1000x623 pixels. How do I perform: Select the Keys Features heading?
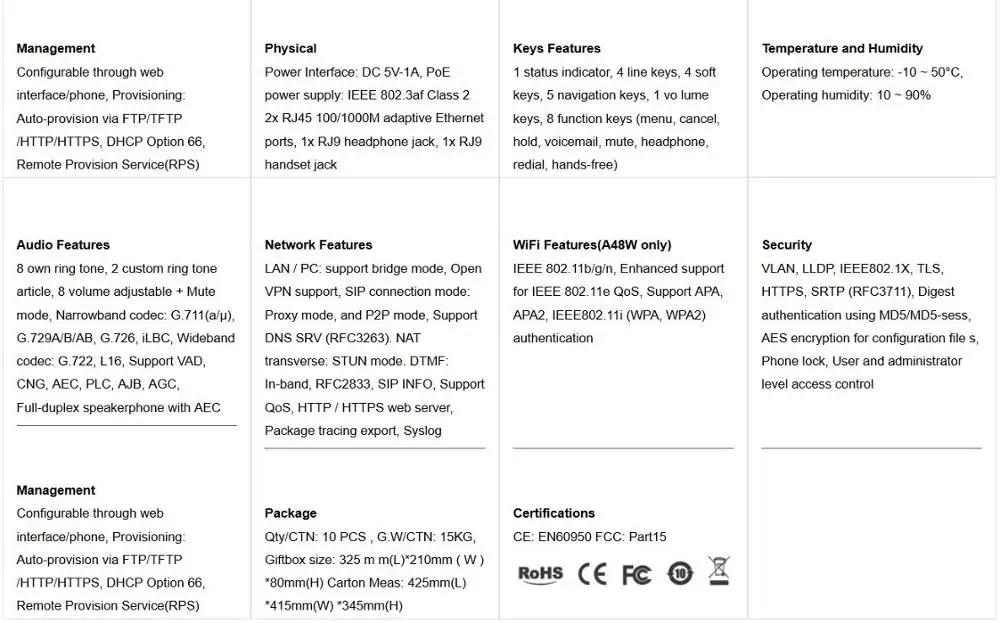(557, 48)
